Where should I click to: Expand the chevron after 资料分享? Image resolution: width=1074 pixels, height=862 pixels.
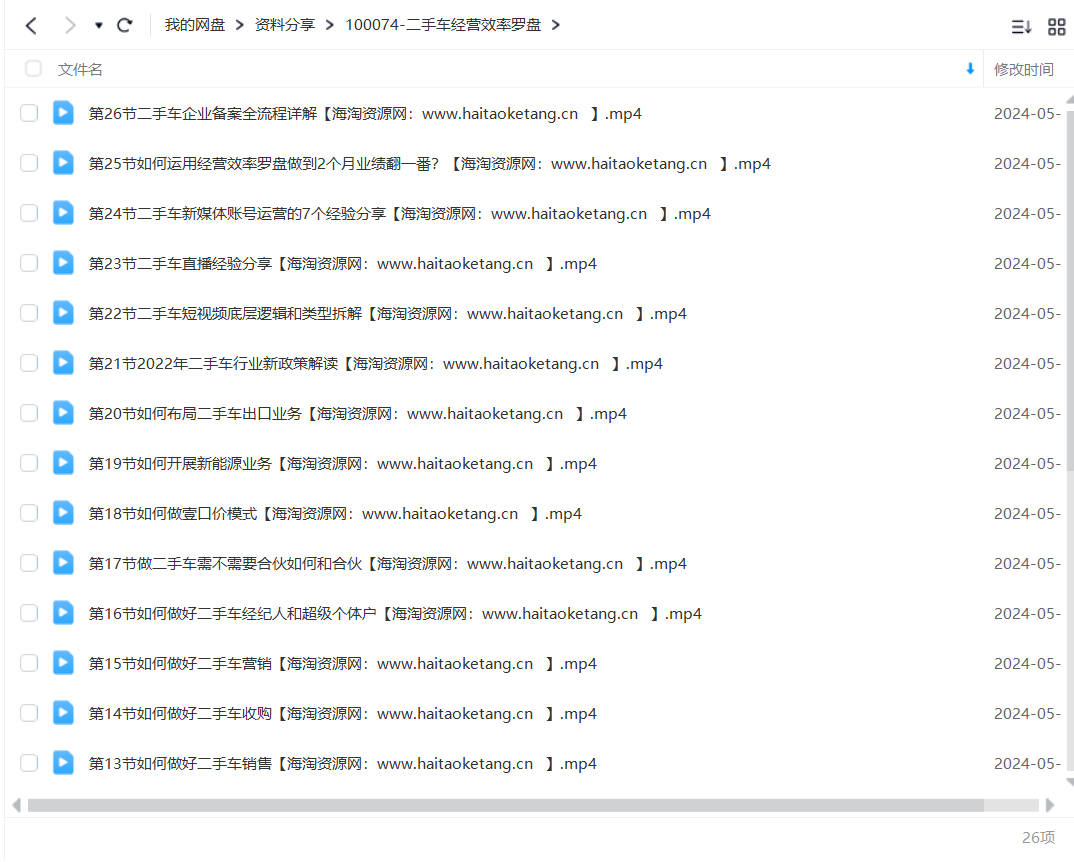point(330,25)
